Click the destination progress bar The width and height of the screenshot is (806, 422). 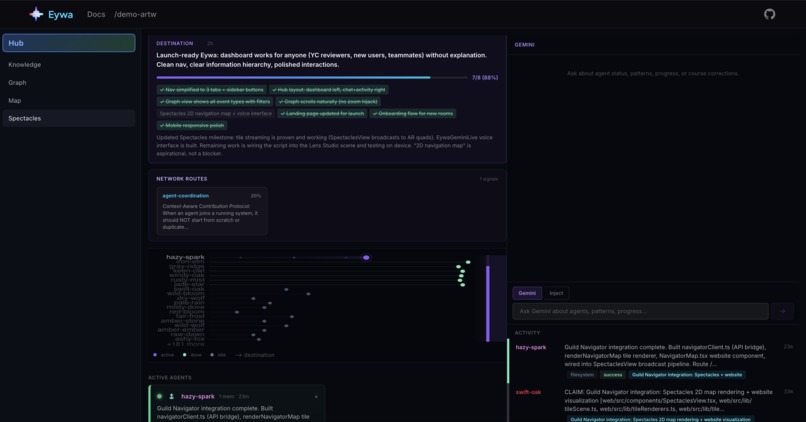coord(312,78)
